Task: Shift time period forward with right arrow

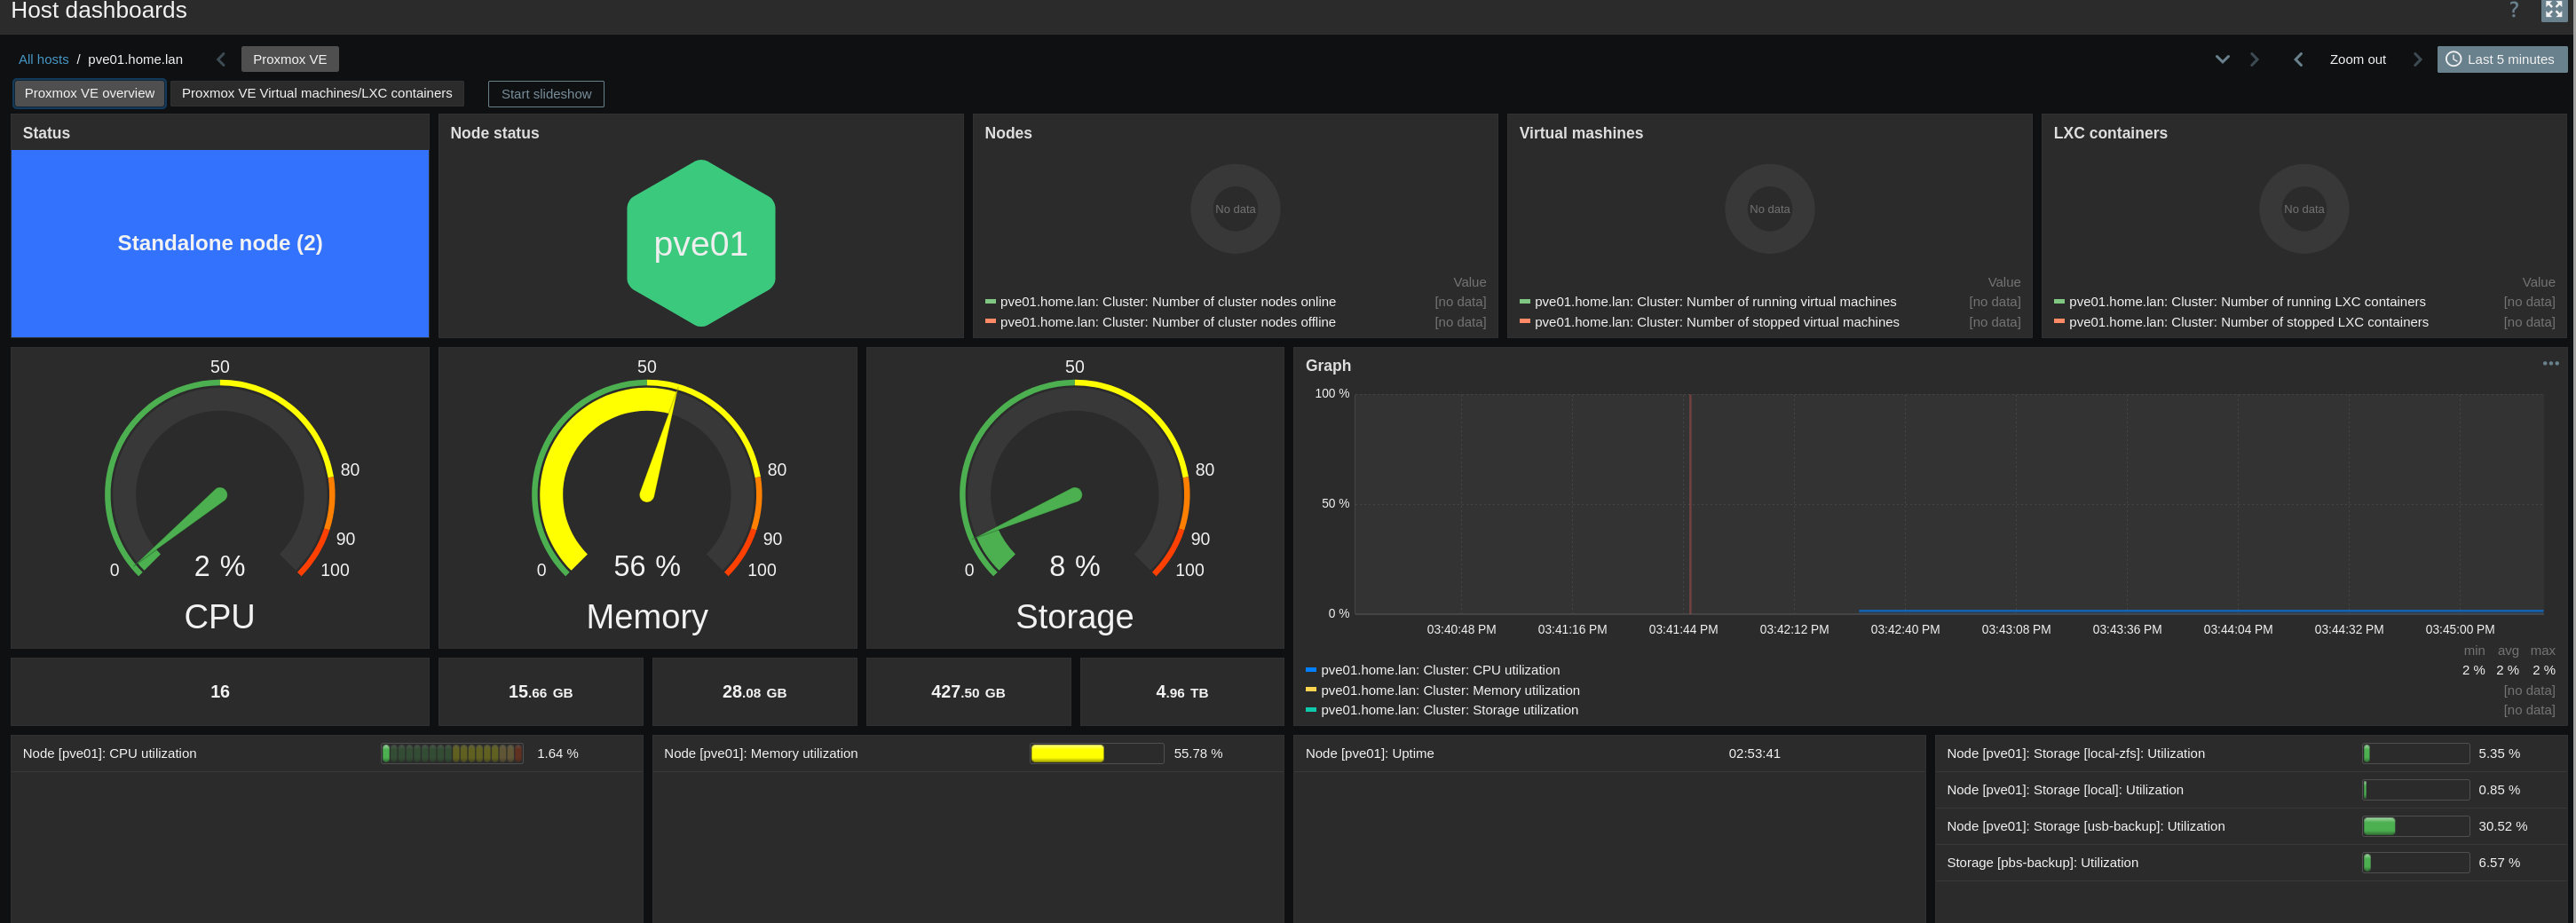Action: (x=2417, y=59)
